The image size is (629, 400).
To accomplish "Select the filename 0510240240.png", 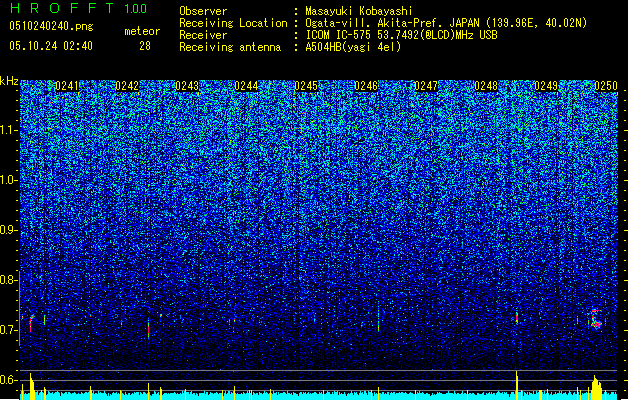I will coord(51,26).
